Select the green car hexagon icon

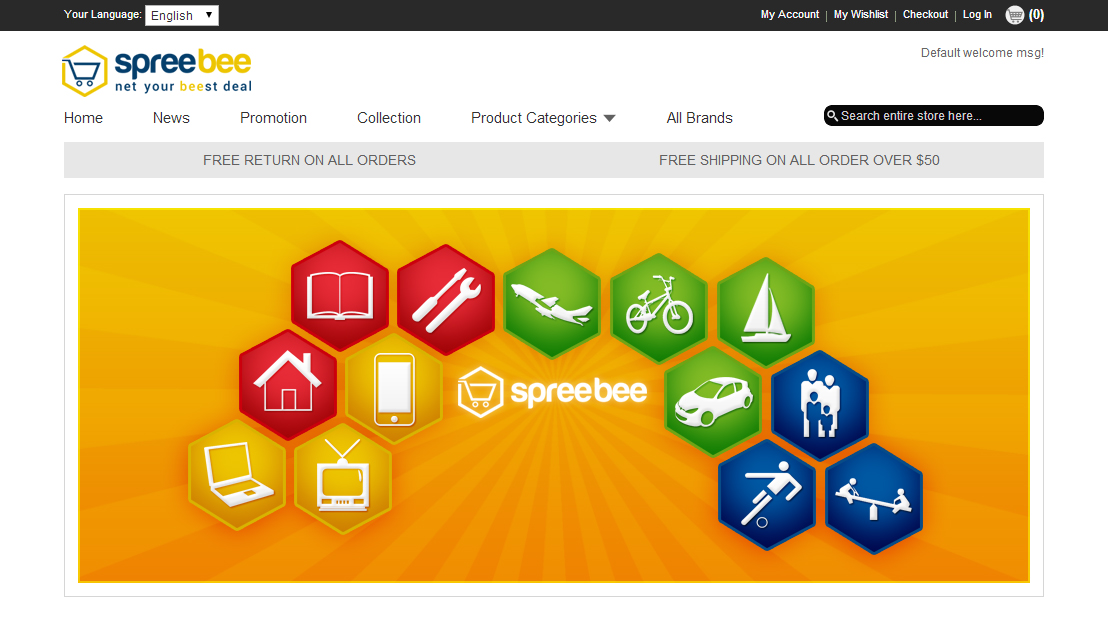(x=713, y=401)
